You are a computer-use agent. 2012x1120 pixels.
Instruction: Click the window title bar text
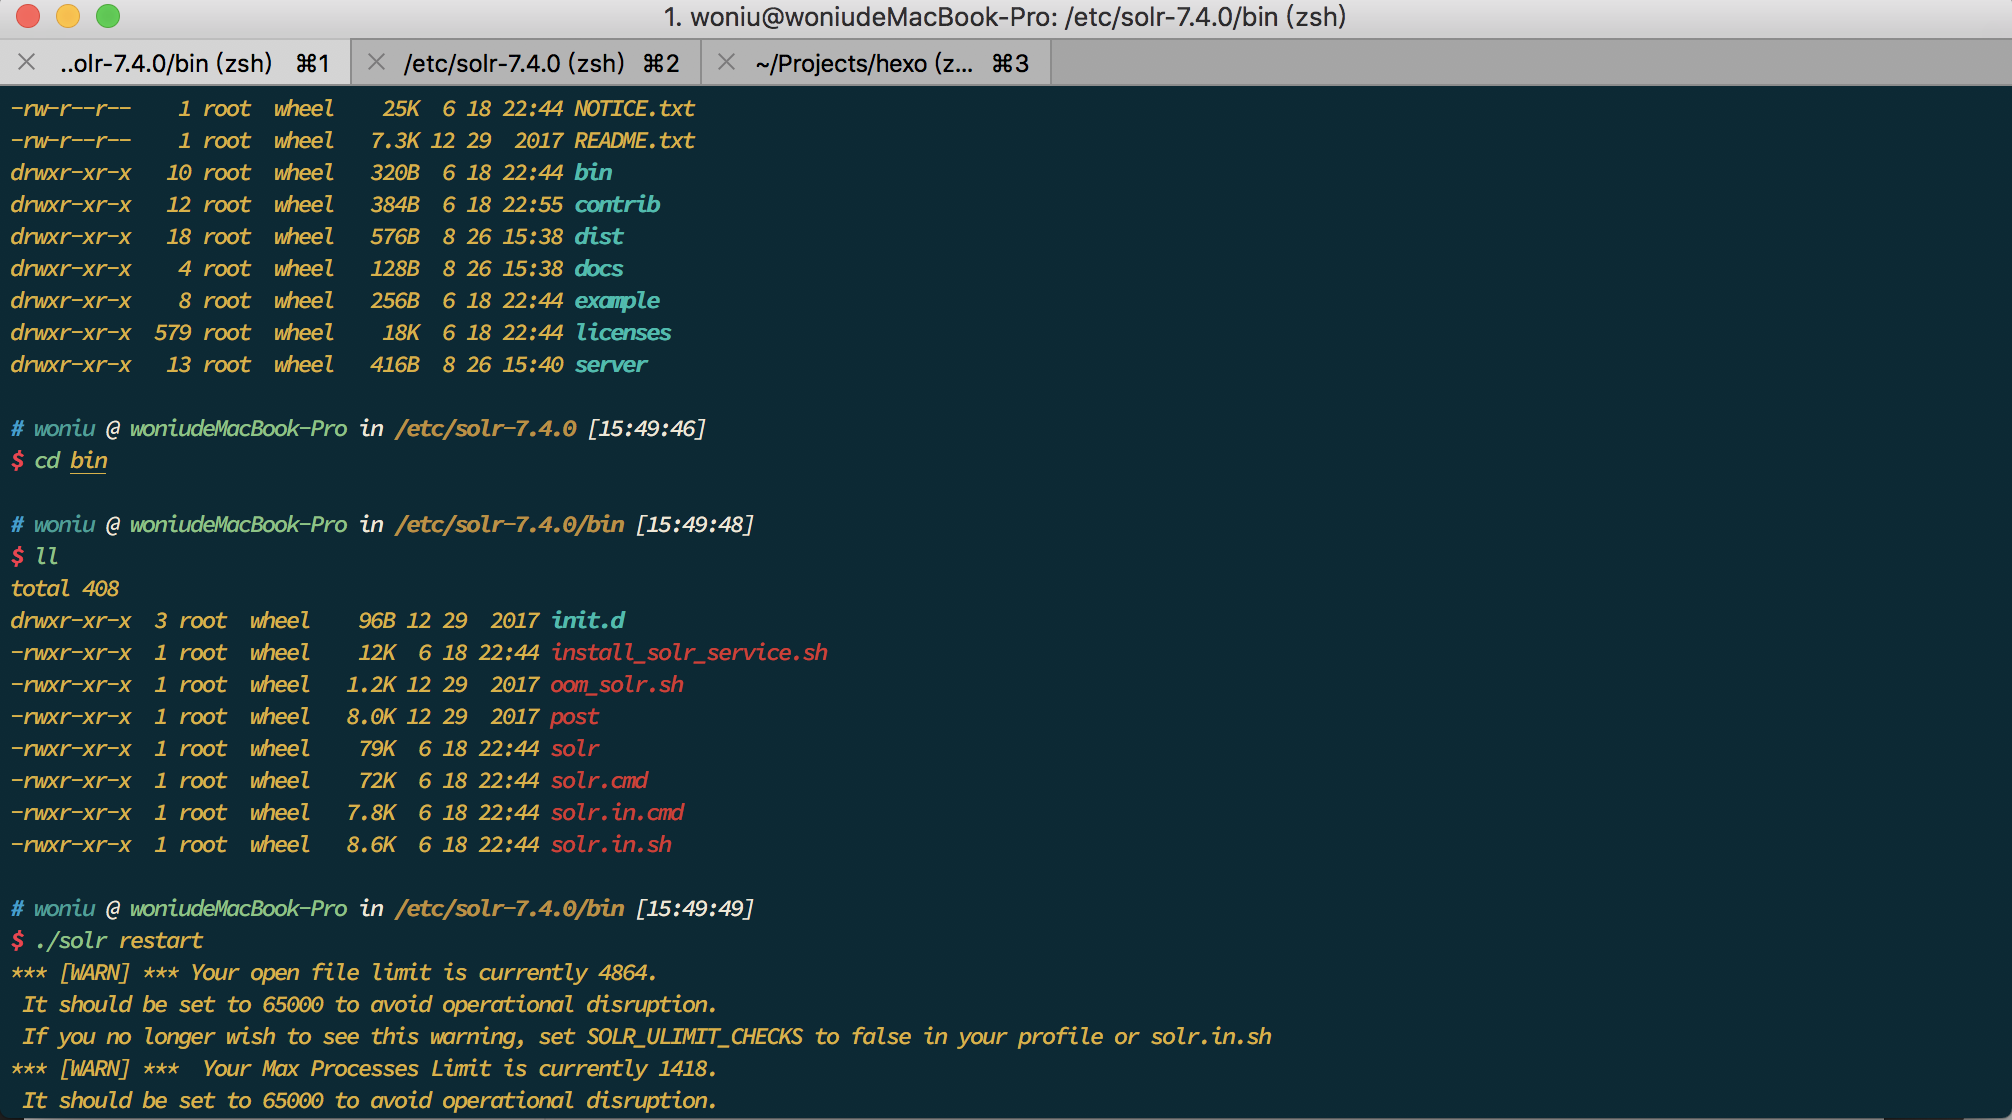(x=1005, y=17)
